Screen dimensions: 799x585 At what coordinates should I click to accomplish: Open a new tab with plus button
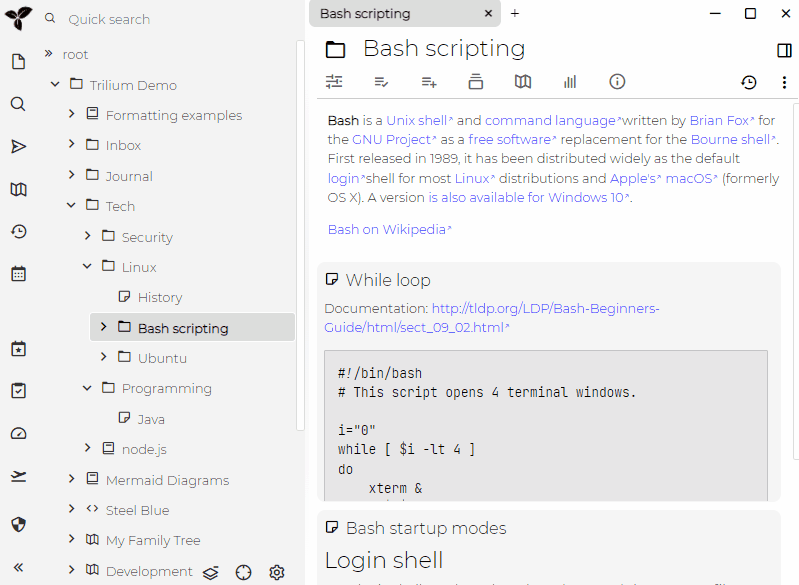tap(515, 14)
